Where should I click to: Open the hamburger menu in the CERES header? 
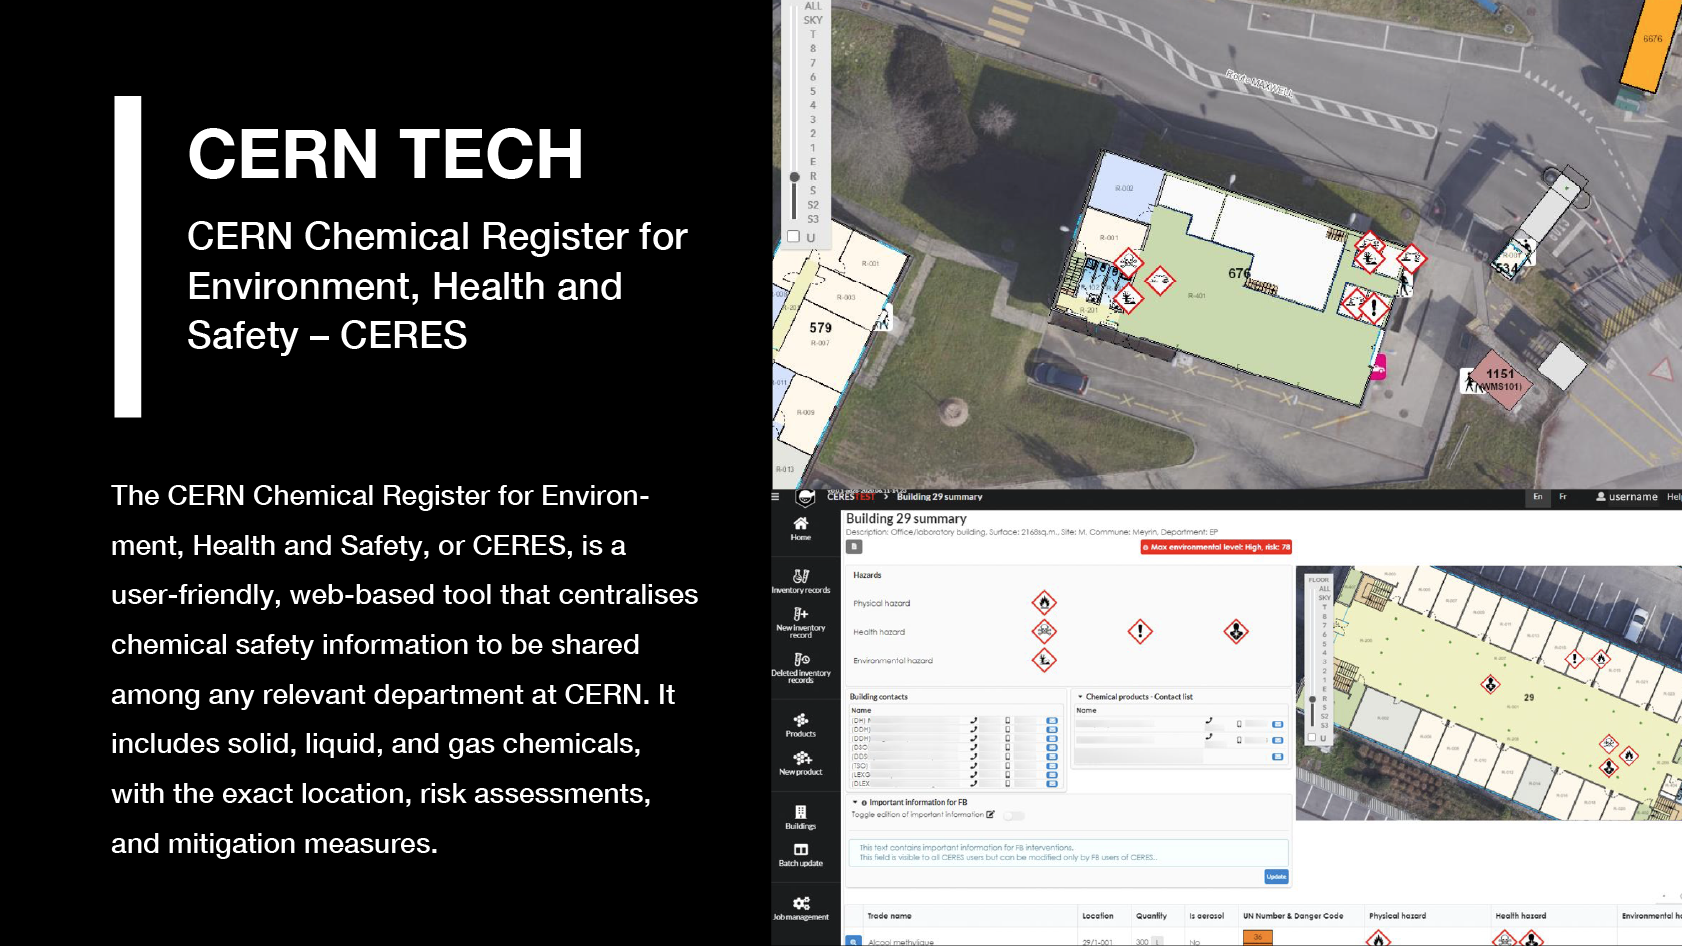[x=775, y=497]
